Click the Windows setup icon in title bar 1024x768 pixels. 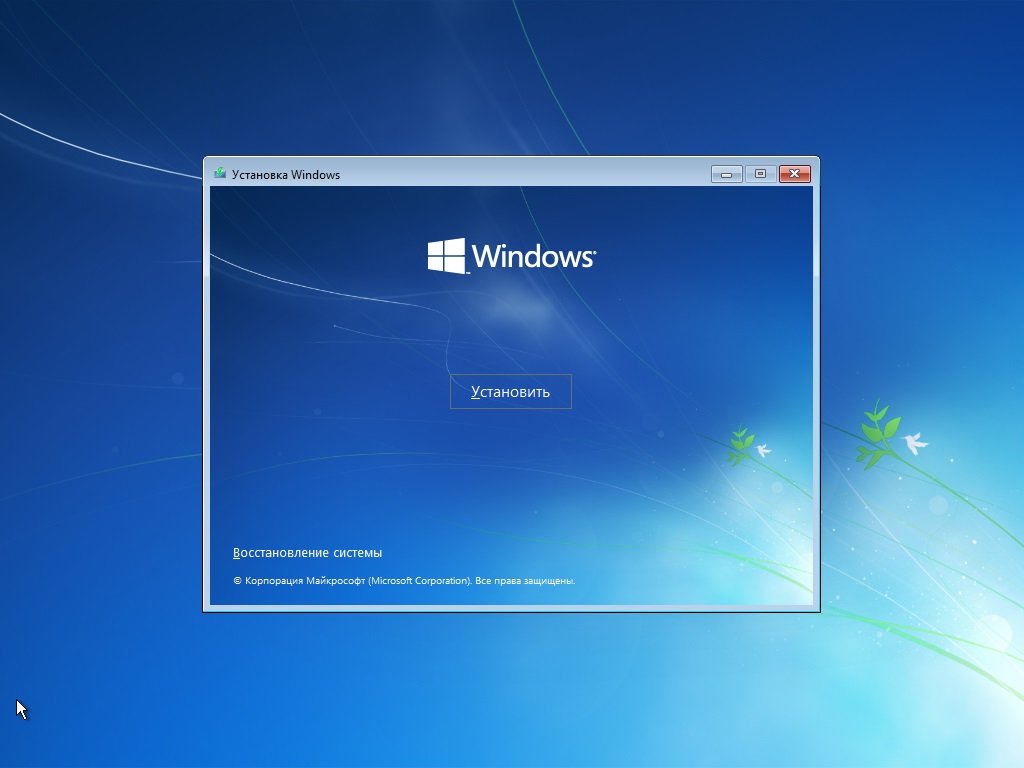coord(220,174)
